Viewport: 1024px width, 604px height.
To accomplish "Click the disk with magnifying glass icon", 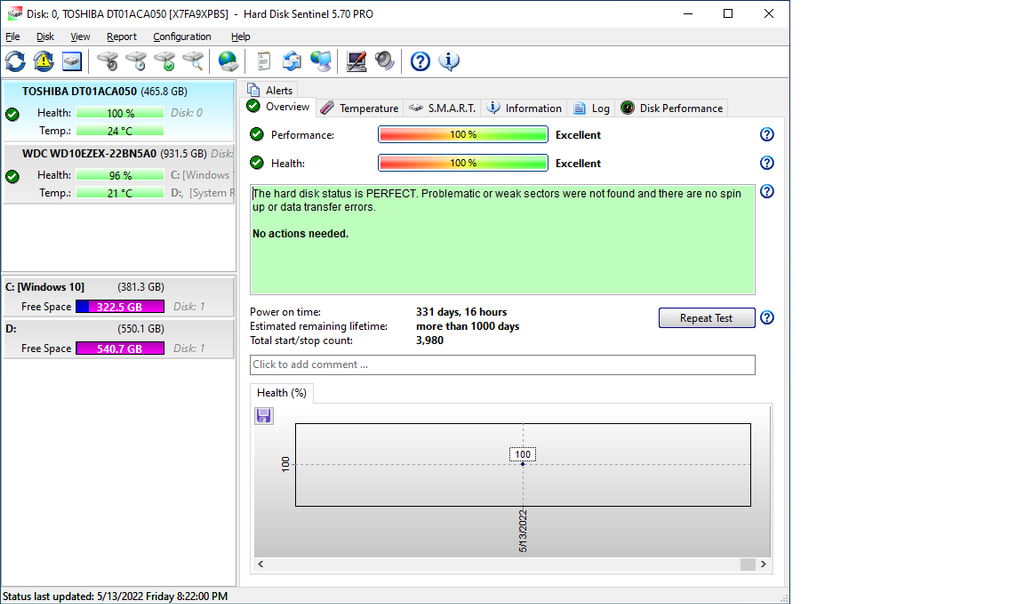I will point(193,61).
